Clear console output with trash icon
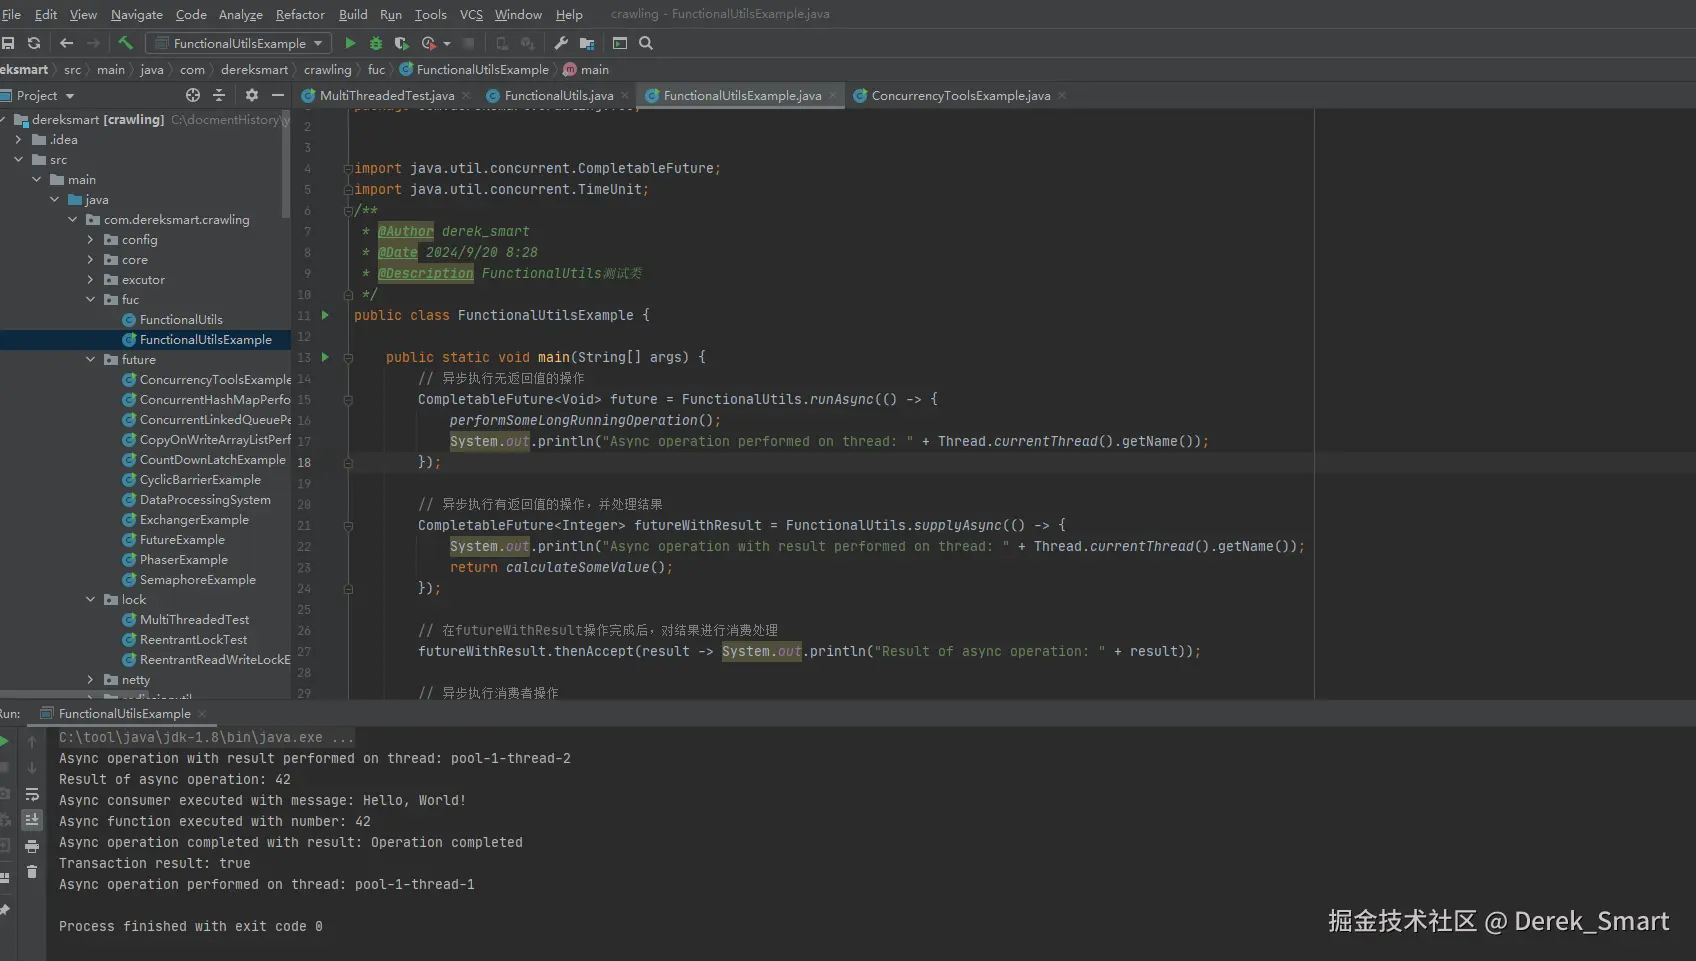 click(x=32, y=872)
